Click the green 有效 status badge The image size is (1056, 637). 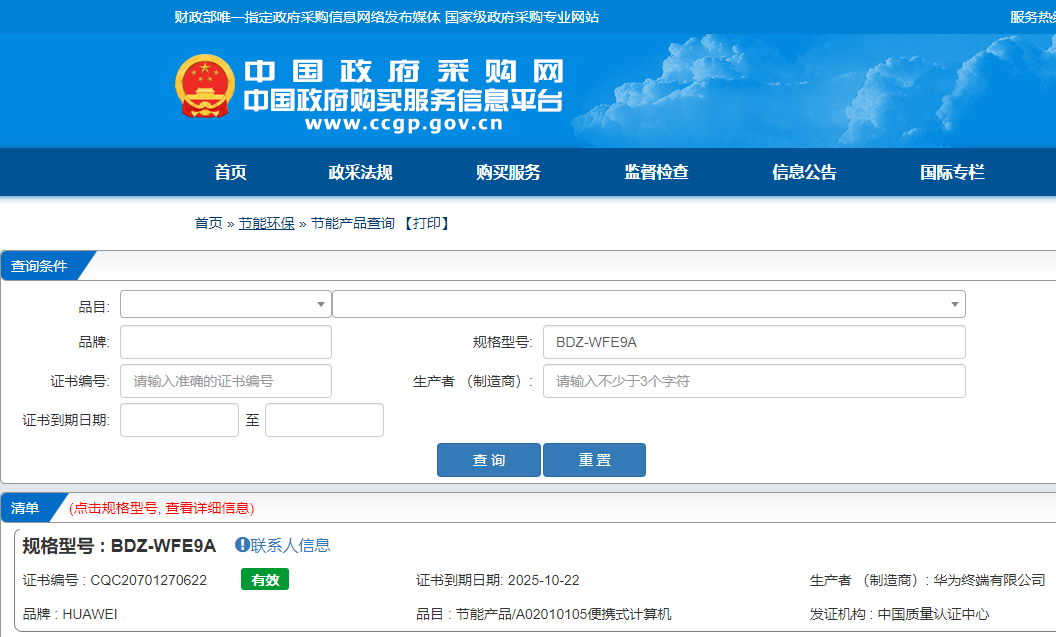[265, 580]
